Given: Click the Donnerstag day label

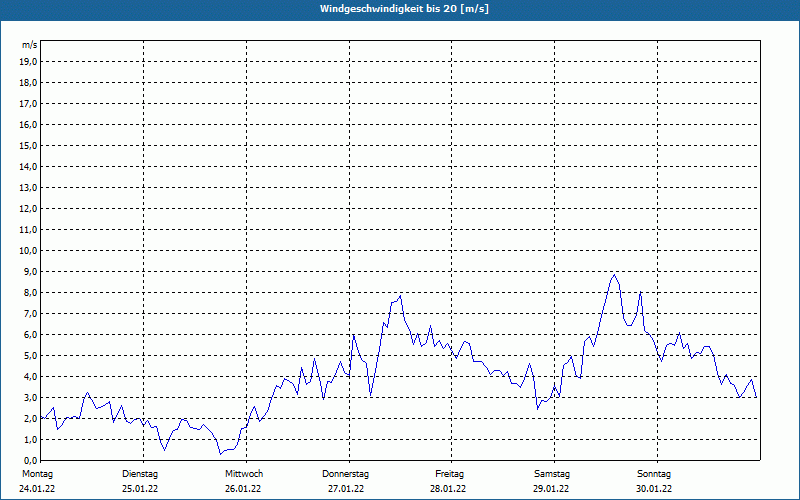Looking at the screenshot, I should (x=345, y=474).
